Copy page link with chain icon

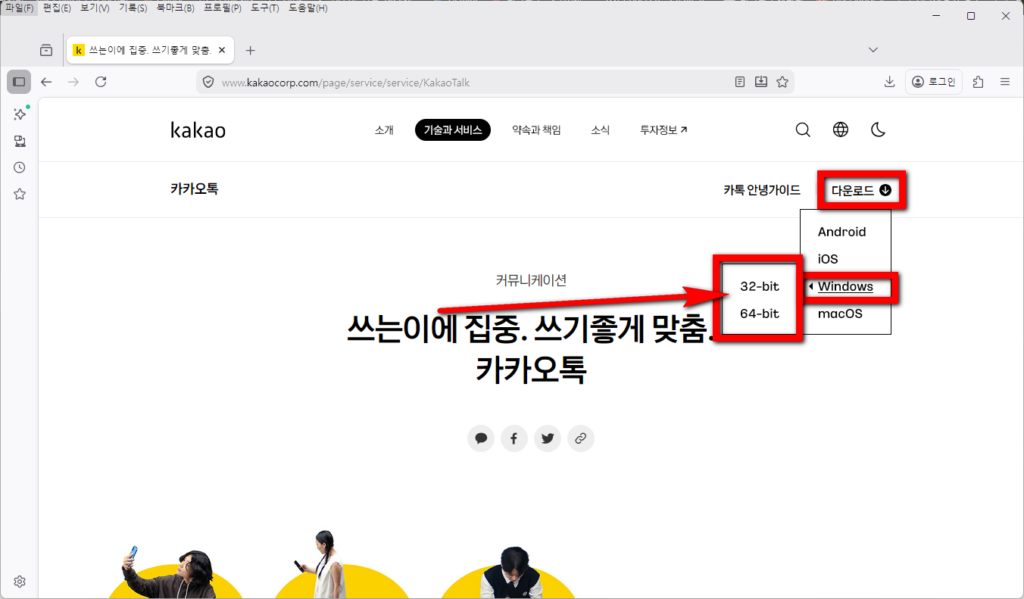[x=581, y=438]
